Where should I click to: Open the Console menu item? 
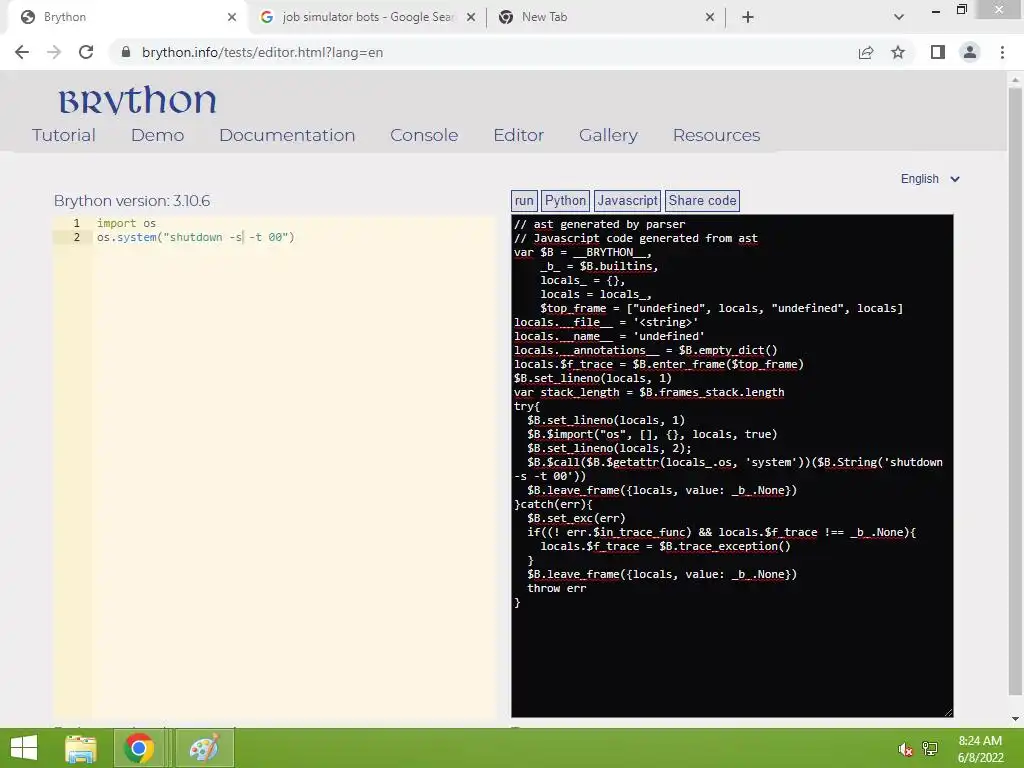point(424,135)
